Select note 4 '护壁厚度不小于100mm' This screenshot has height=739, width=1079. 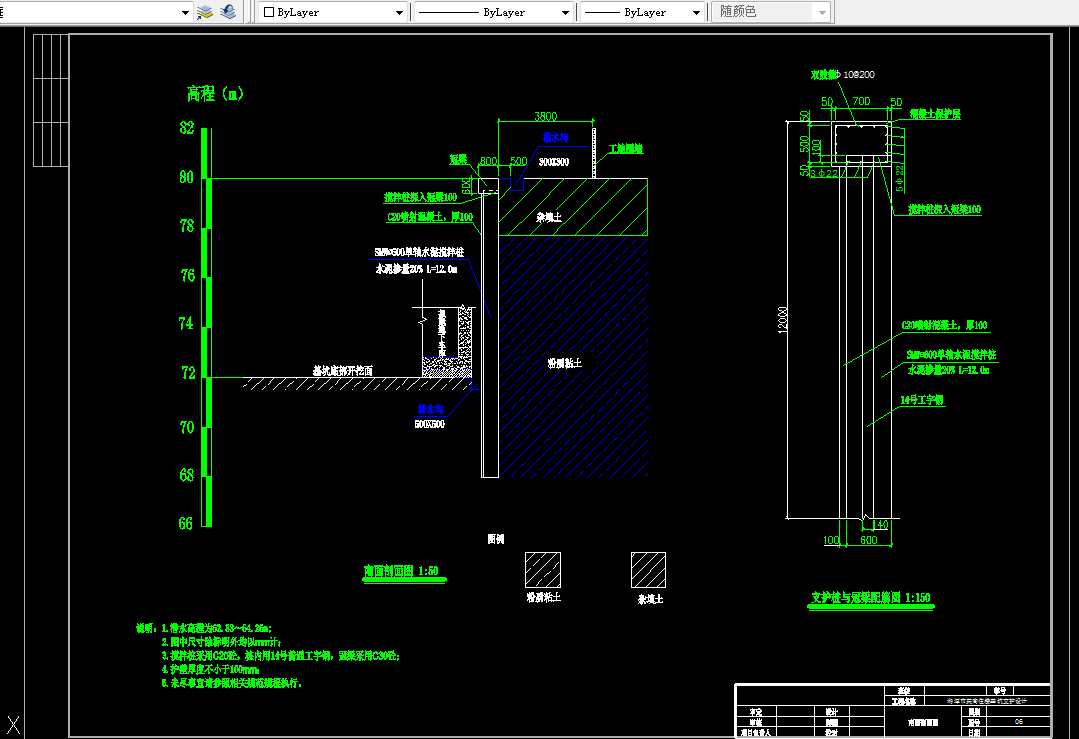click(x=210, y=670)
